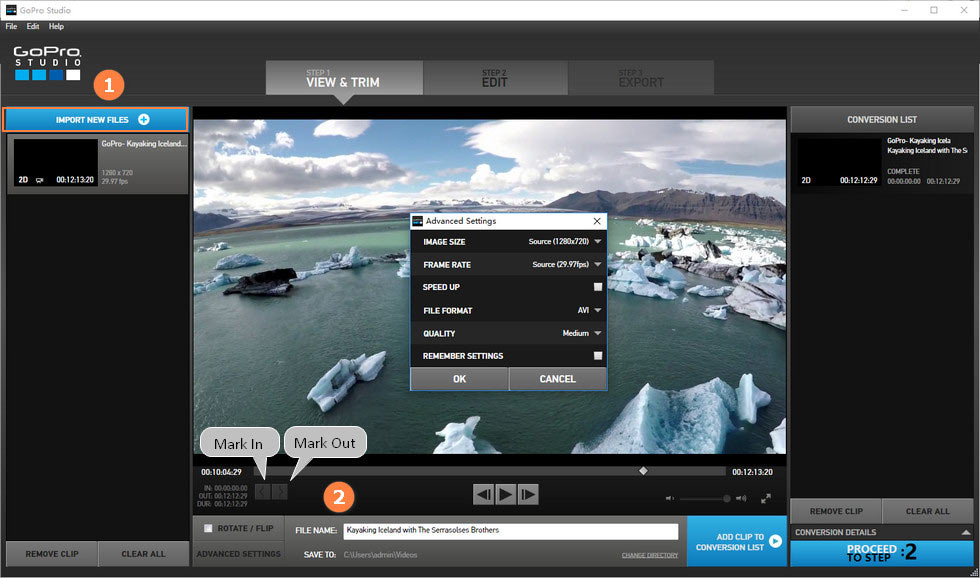Click the Mark Out point button
This screenshot has height=578, width=980.
pyautogui.click(x=280, y=491)
